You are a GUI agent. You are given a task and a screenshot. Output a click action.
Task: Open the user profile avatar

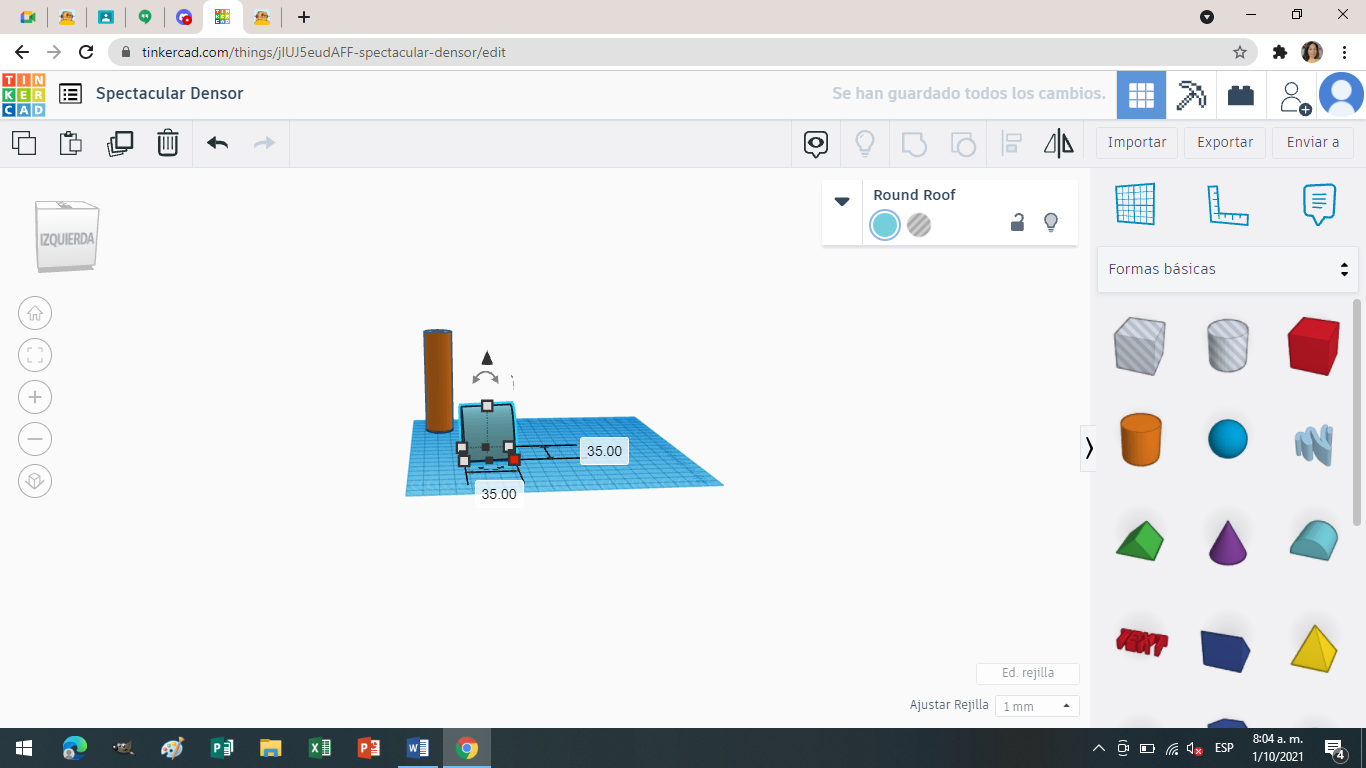point(1341,96)
